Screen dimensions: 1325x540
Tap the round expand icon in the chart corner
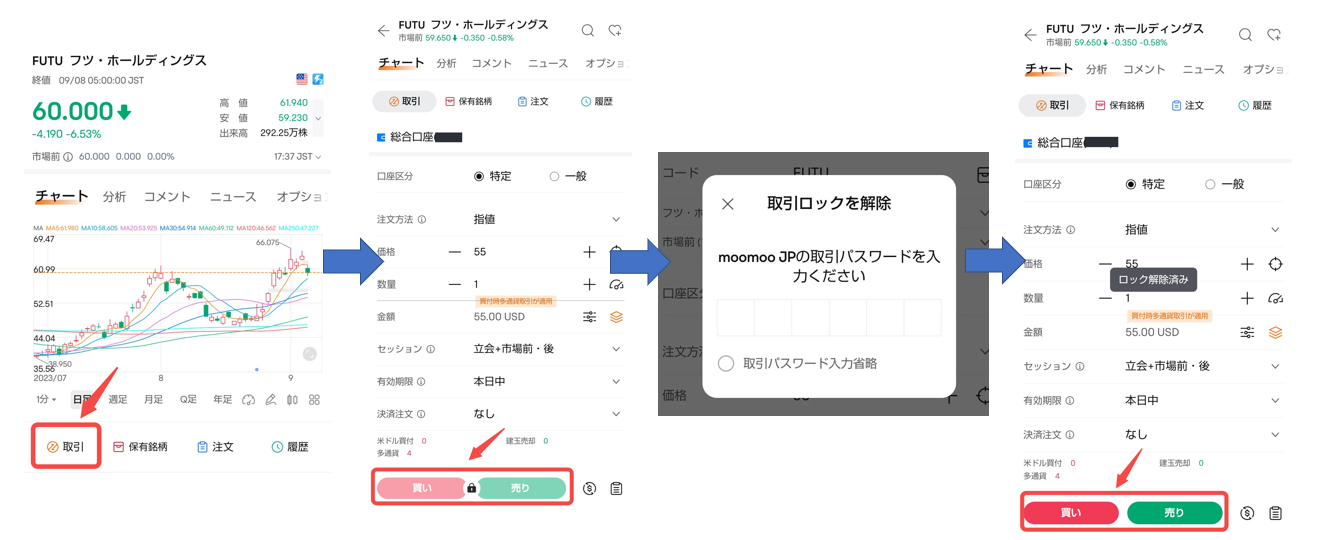(x=310, y=354)
